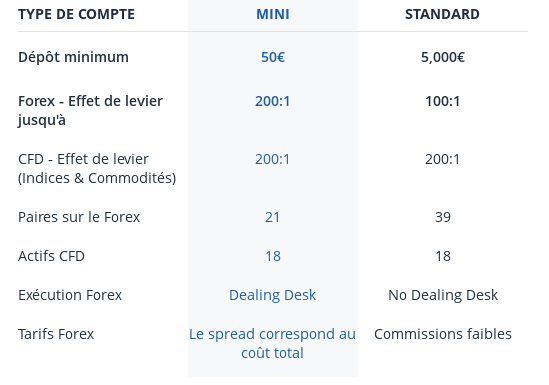The image size is (549, 385).
Task: Click the No Dealing Desk text
Action: (x=443, y=295)
